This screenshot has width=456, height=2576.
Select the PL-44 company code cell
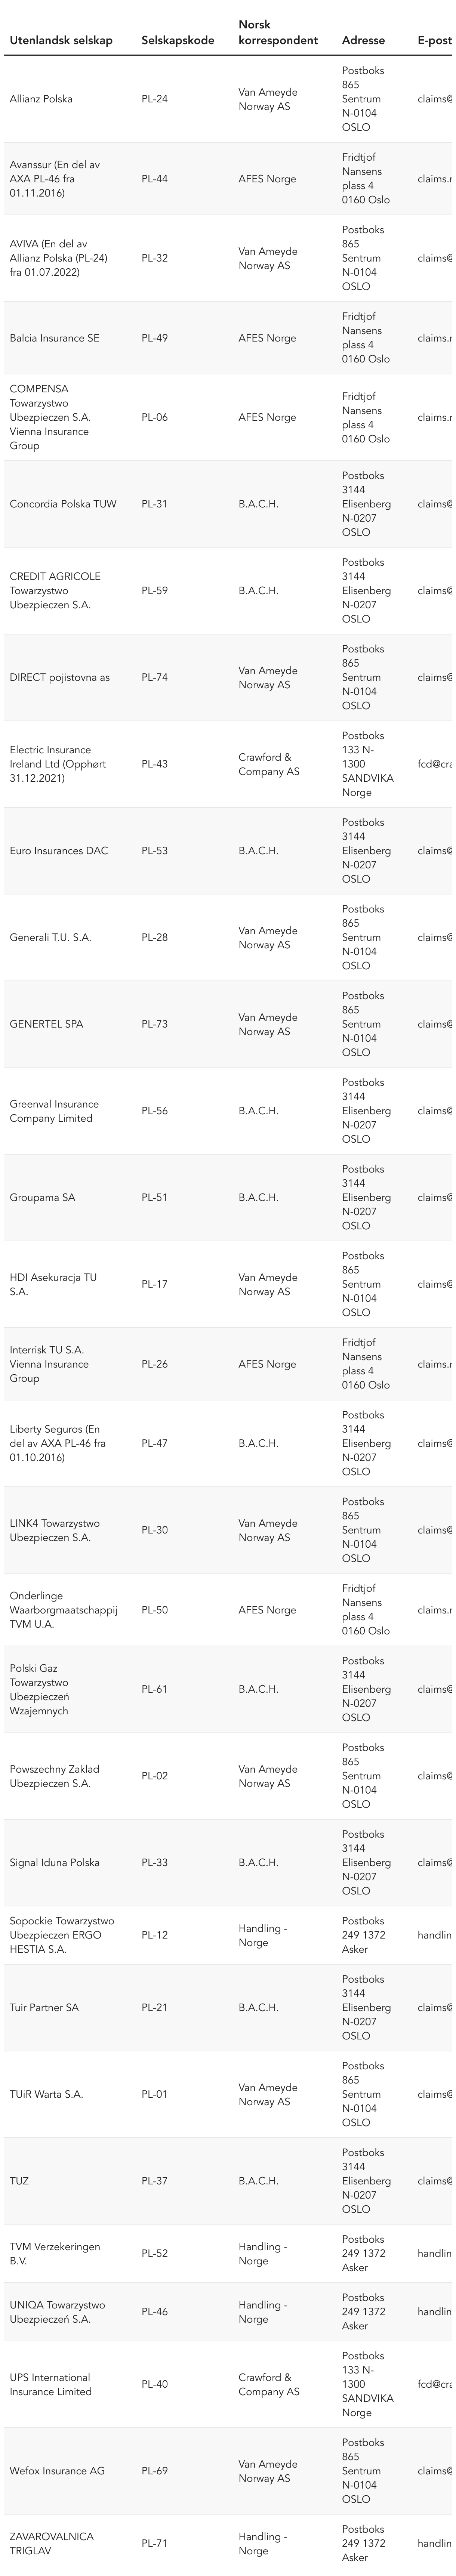pyautogui.click(x=155, y=179)
